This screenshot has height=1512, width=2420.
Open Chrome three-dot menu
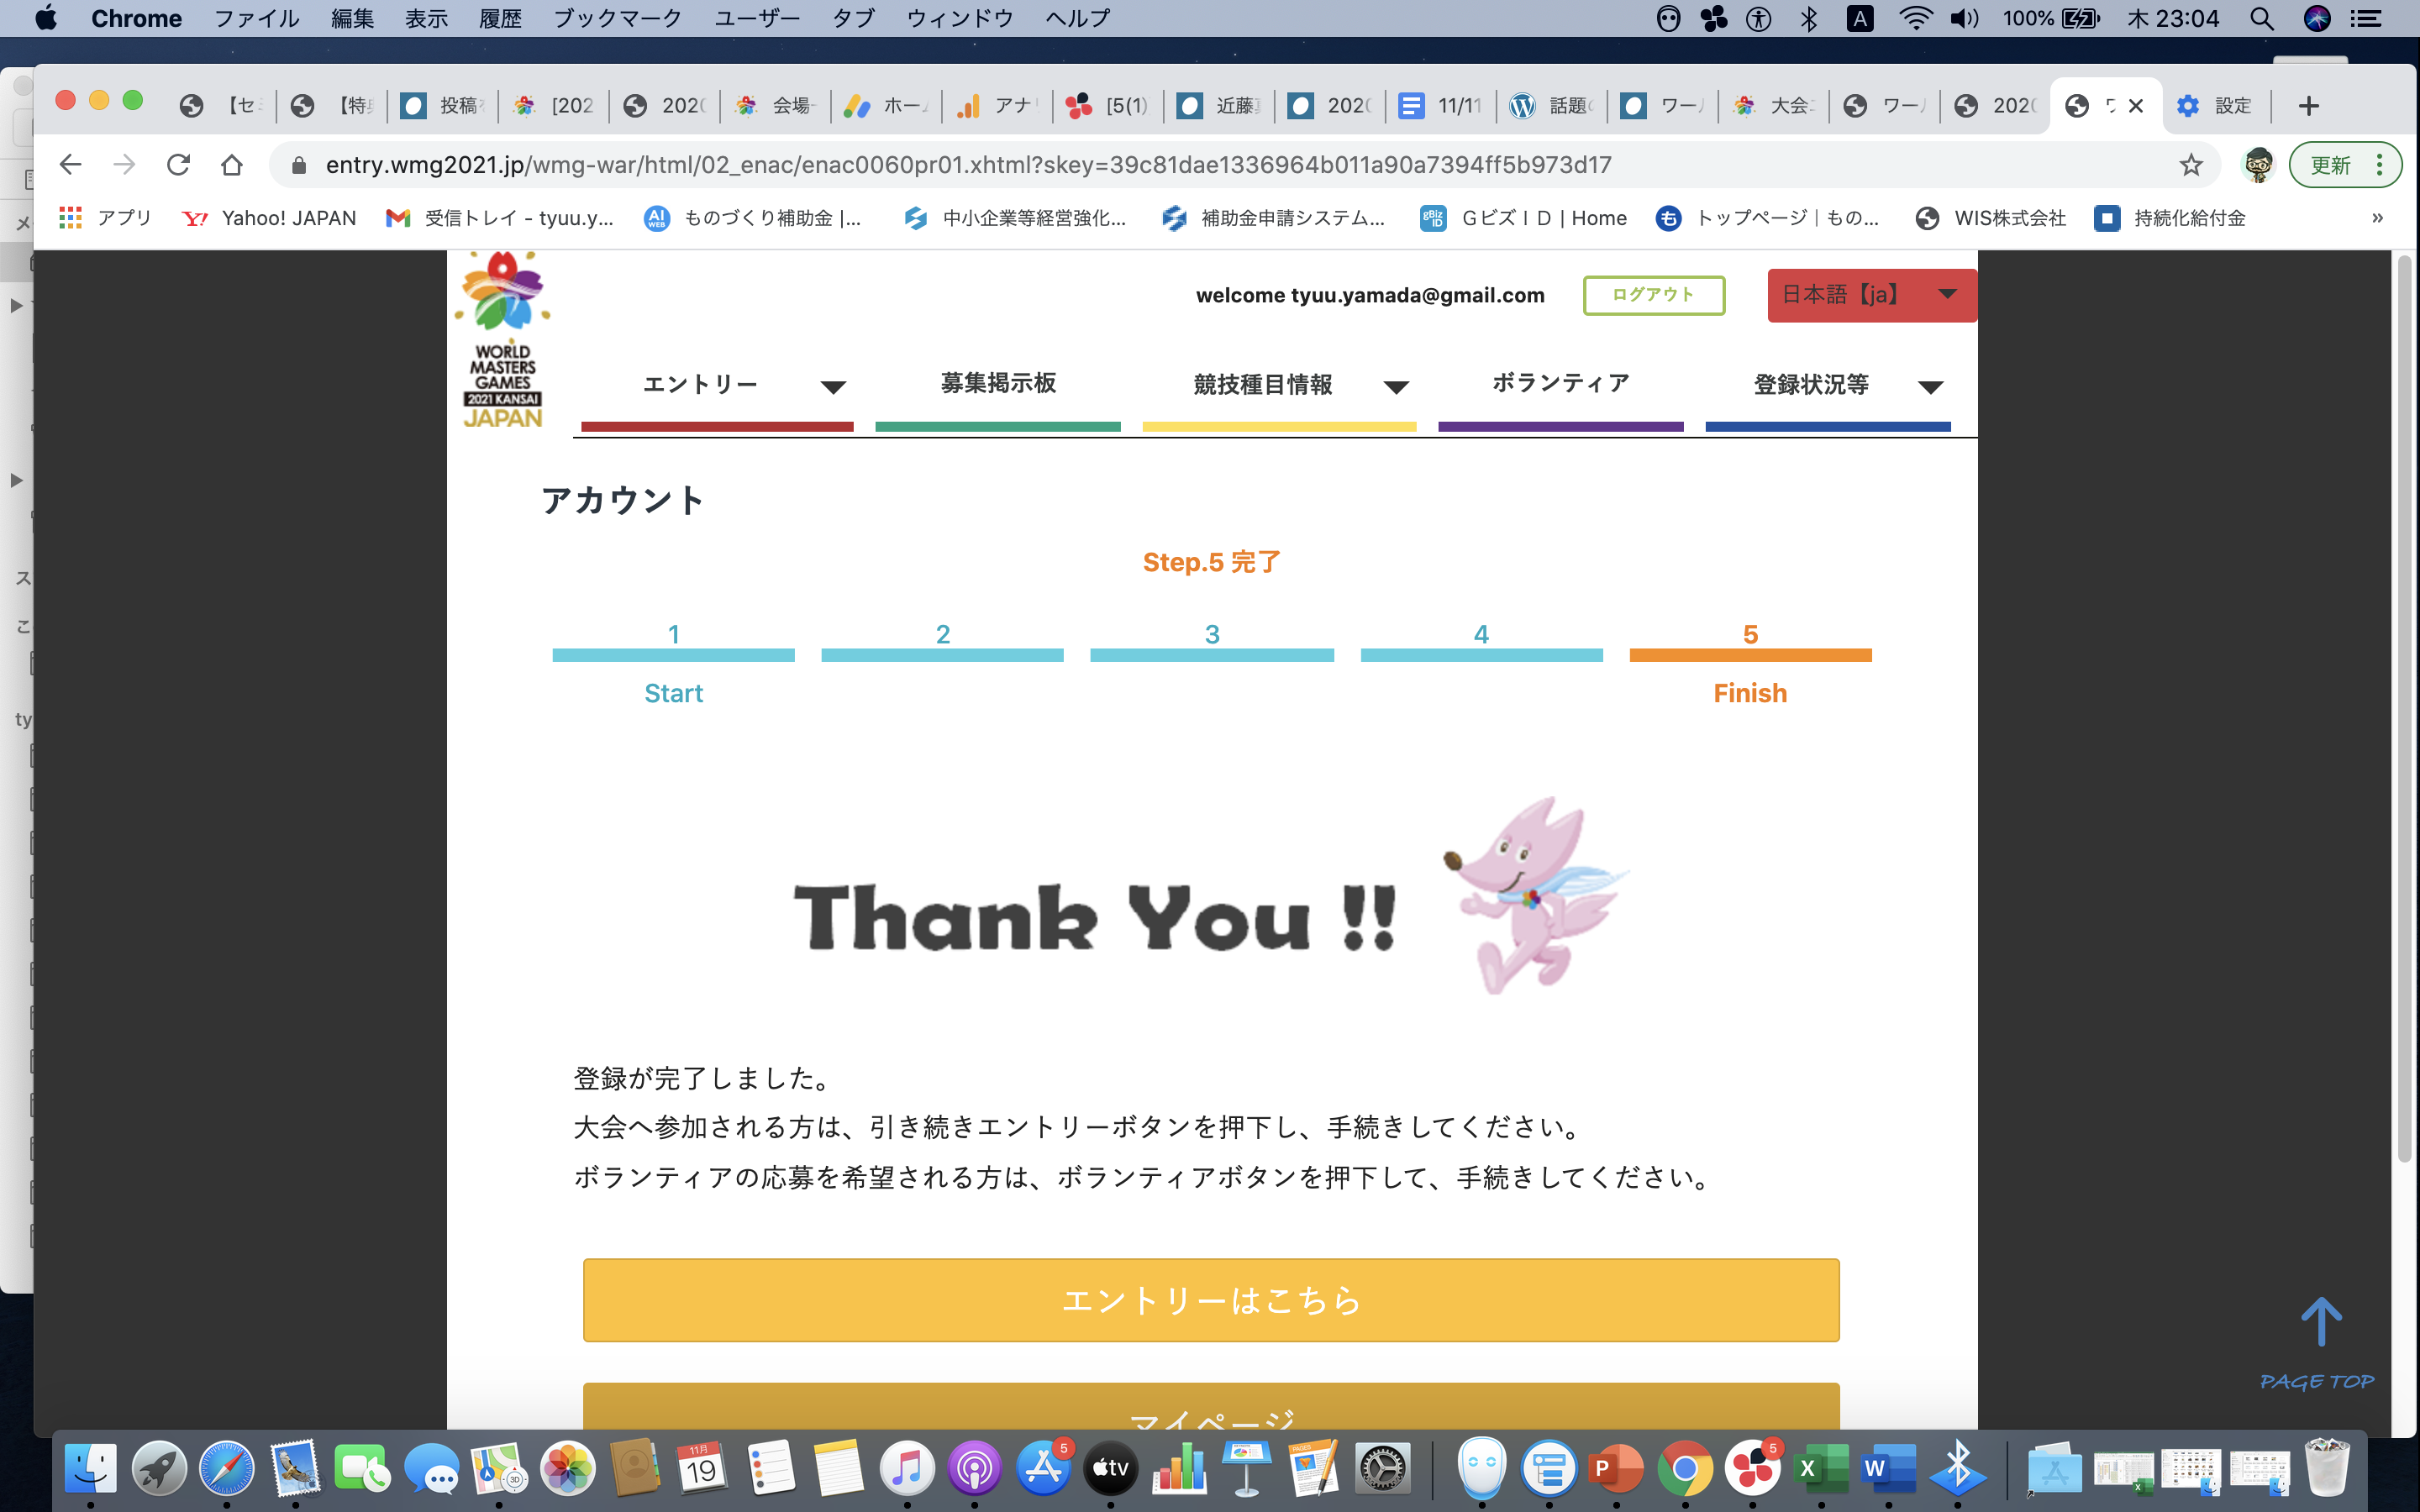(x=2380, y=165)
